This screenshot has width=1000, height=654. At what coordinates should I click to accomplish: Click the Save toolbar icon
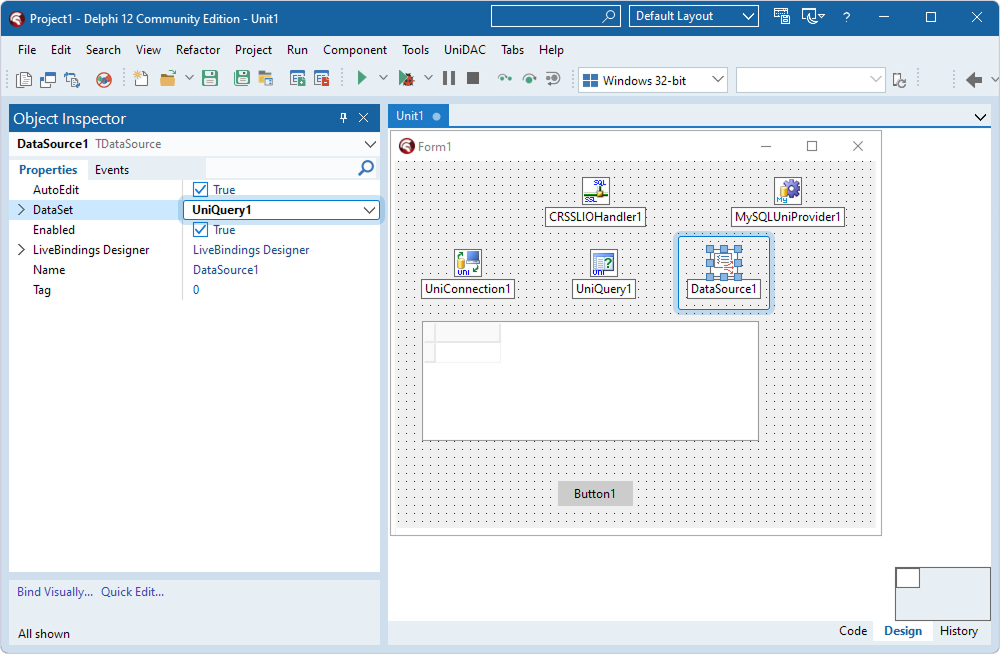(210, 78)
